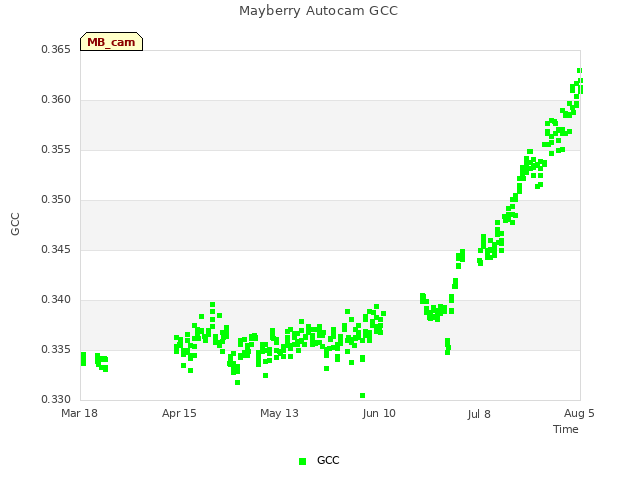
Task: Click the Aug 5 date tick label
Action: [579, 413]
